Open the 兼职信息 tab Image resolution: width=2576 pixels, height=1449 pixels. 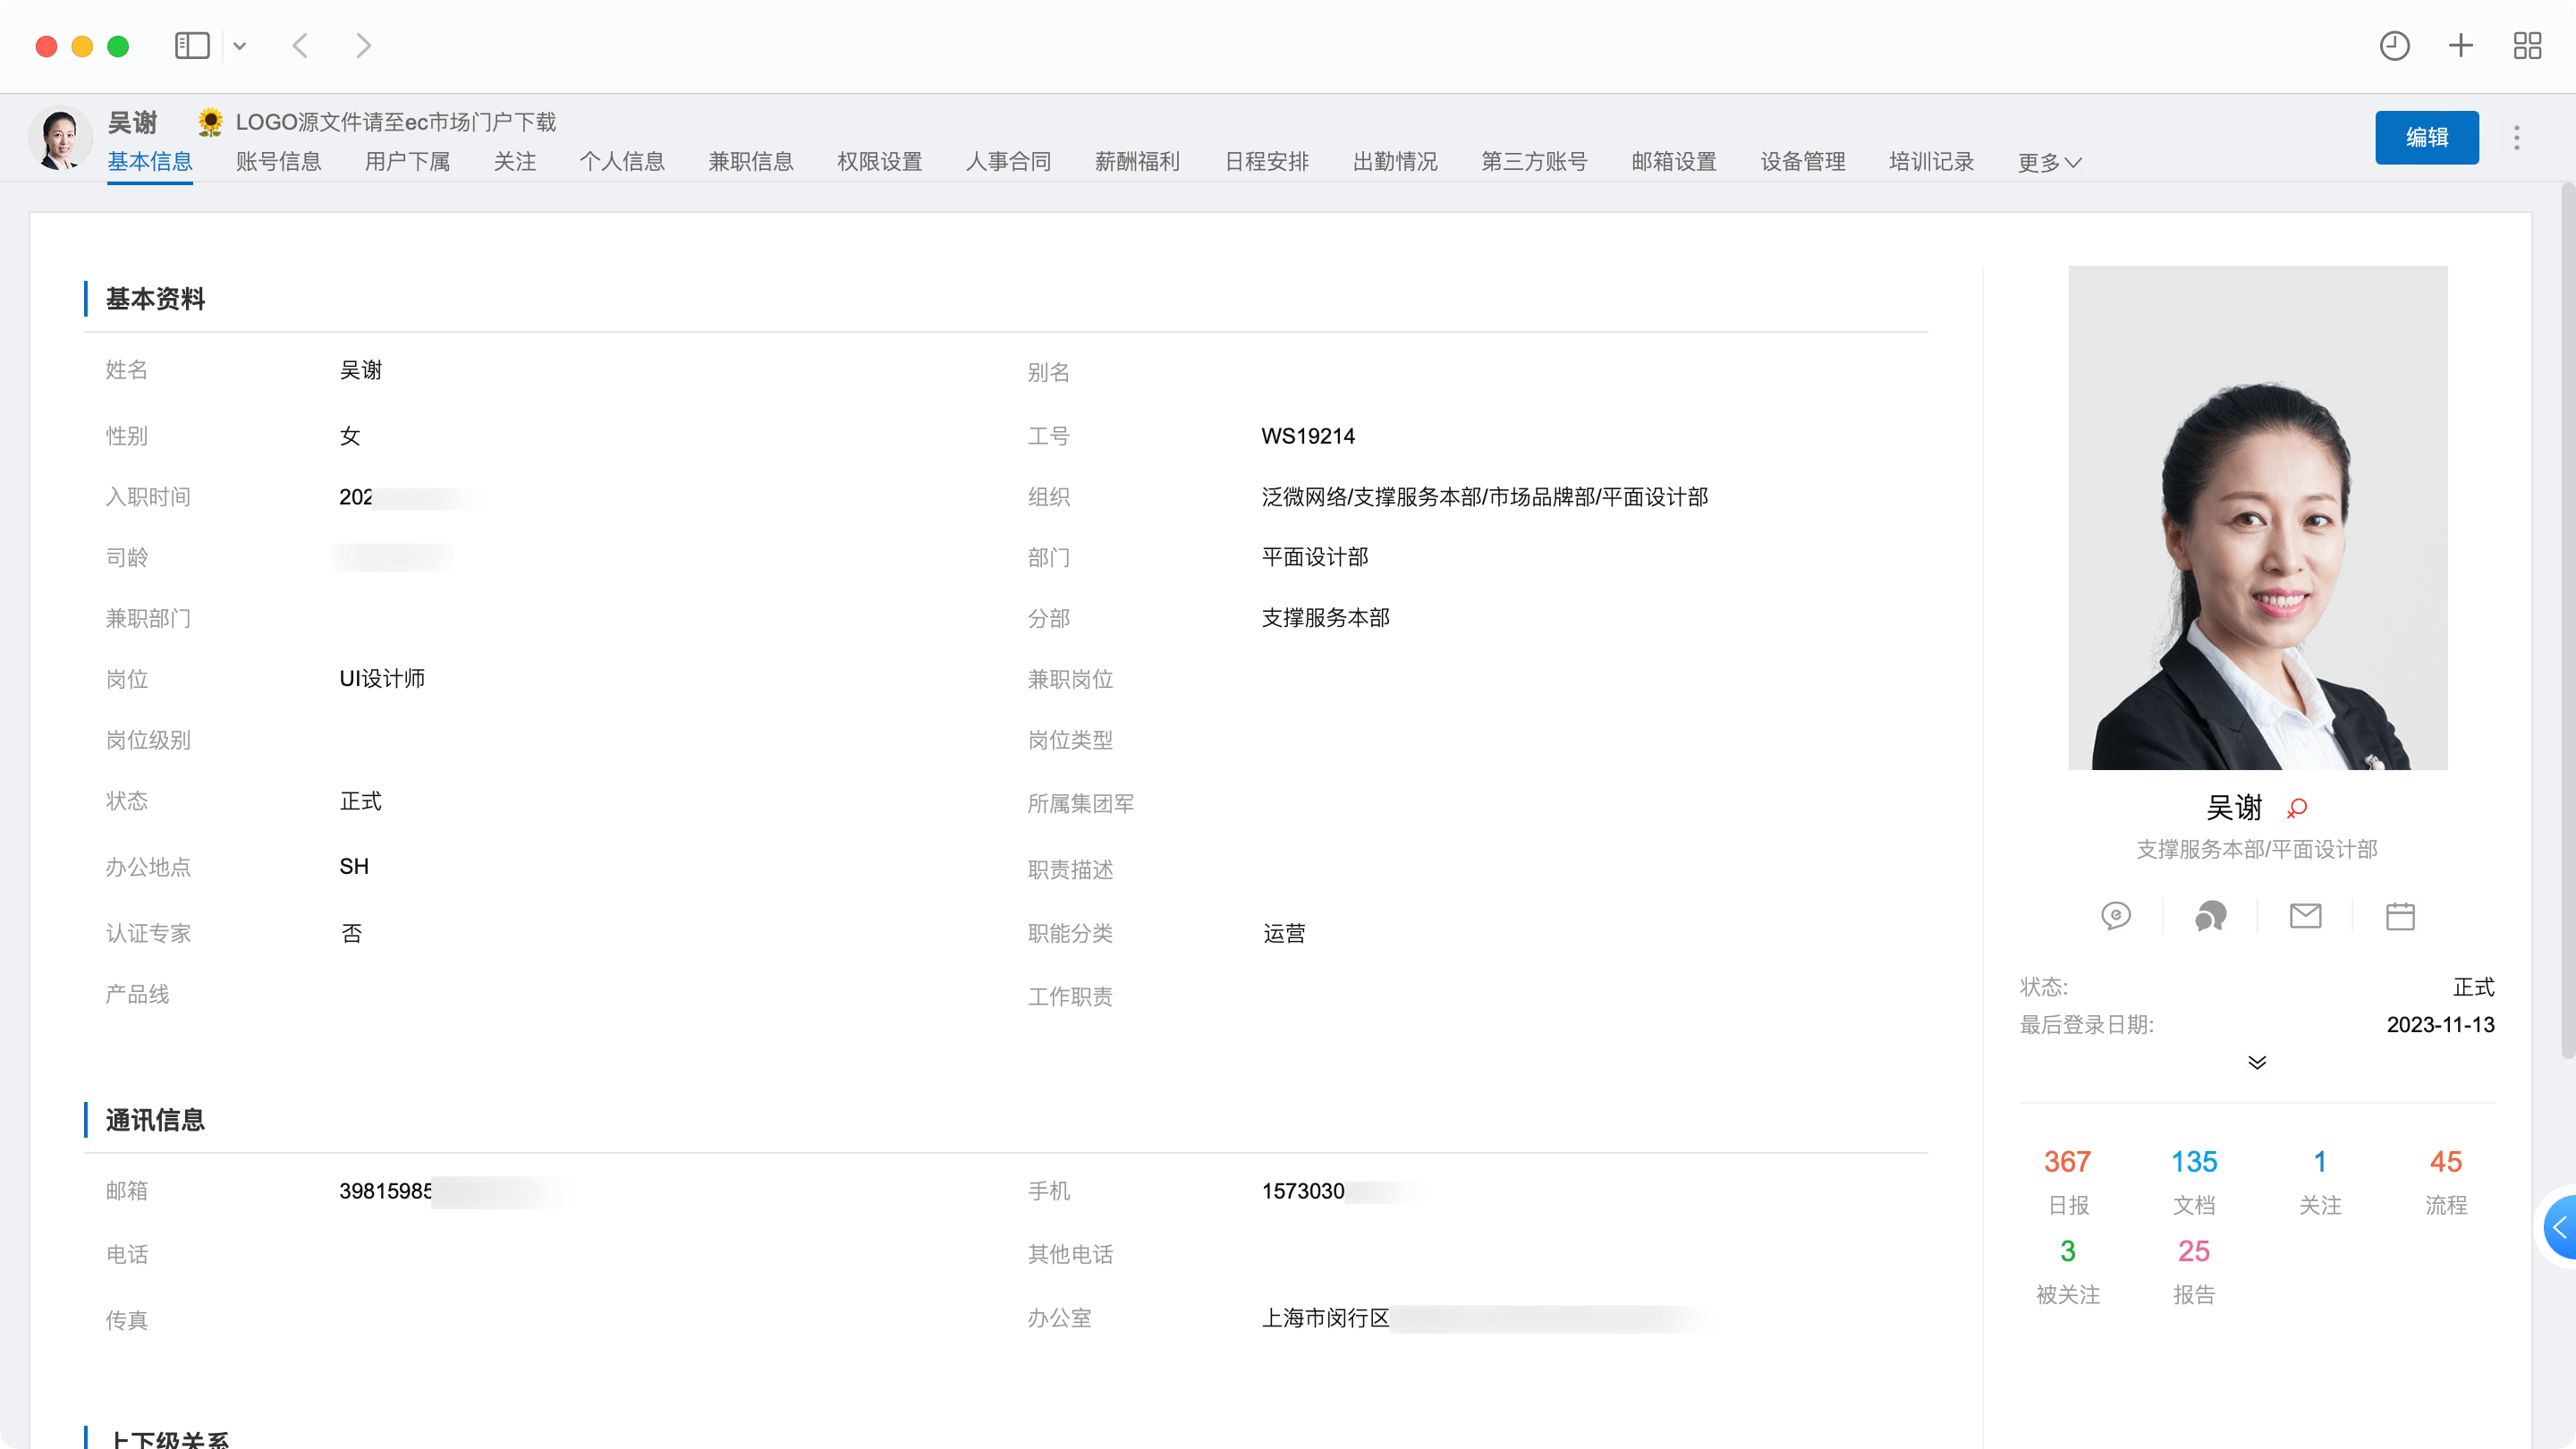(751, 162)
